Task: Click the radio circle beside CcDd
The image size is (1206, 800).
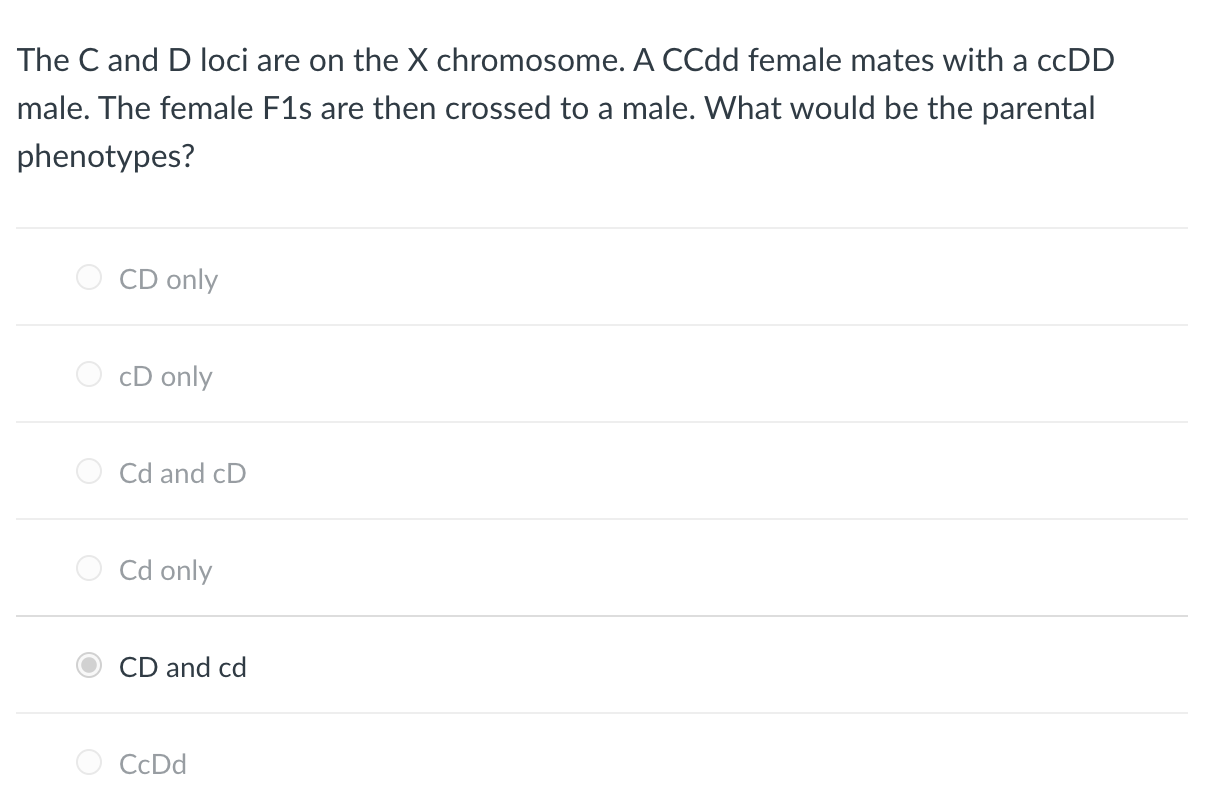Action: (x=88, y=762)
